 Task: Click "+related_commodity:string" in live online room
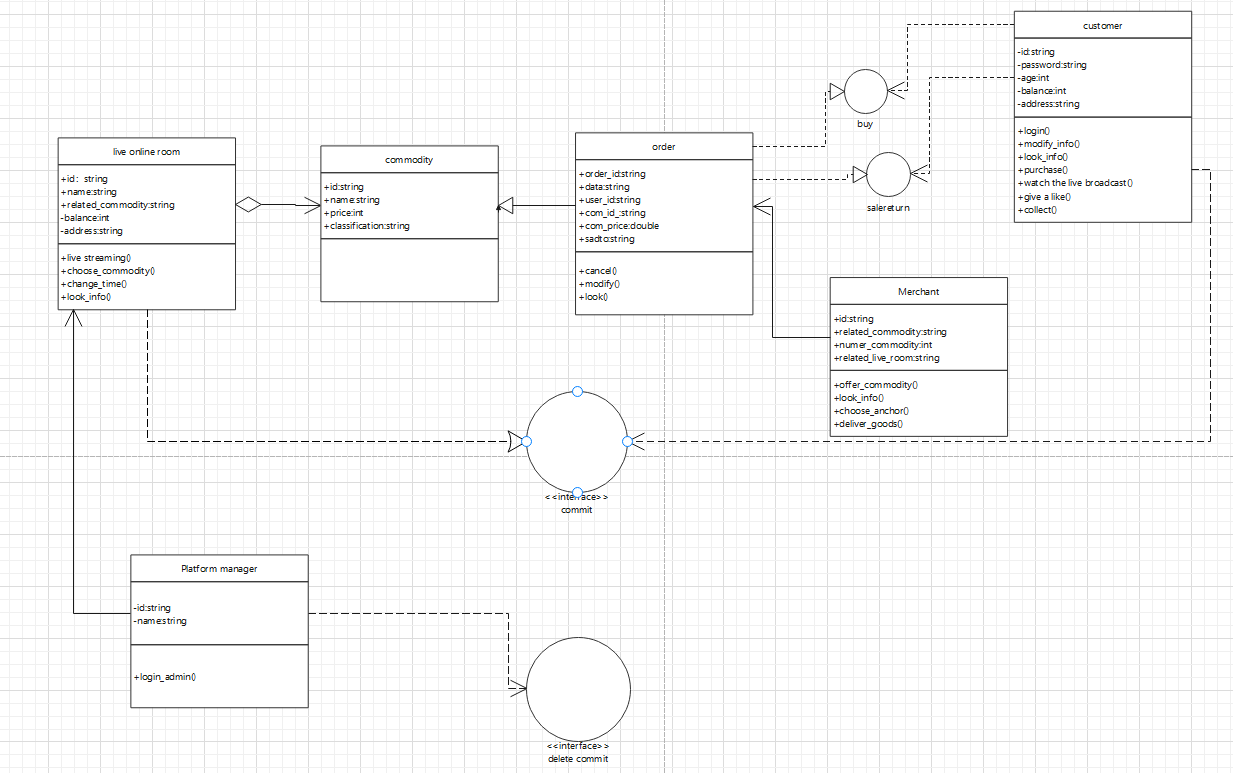pyautogui.click(x=118, y=205)
